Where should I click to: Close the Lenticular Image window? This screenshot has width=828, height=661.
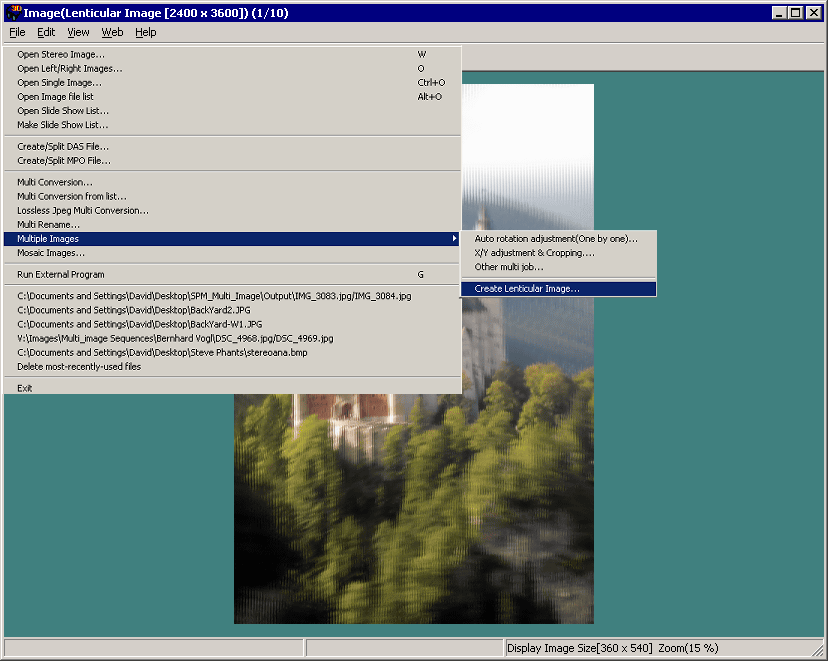point(814,13)
